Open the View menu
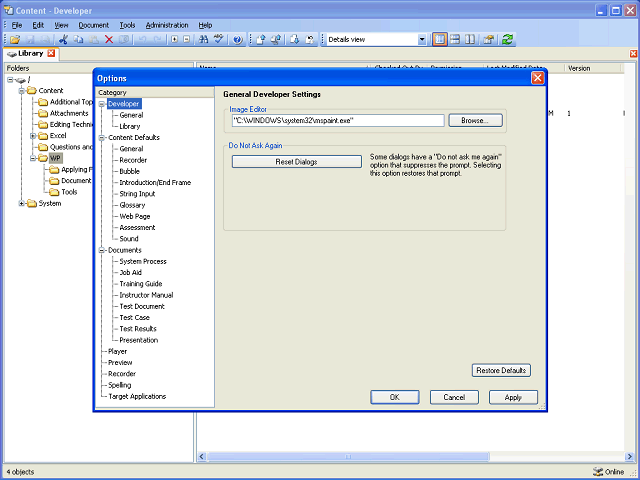Viewport: 640px width, 480px height. pos(61,25)
